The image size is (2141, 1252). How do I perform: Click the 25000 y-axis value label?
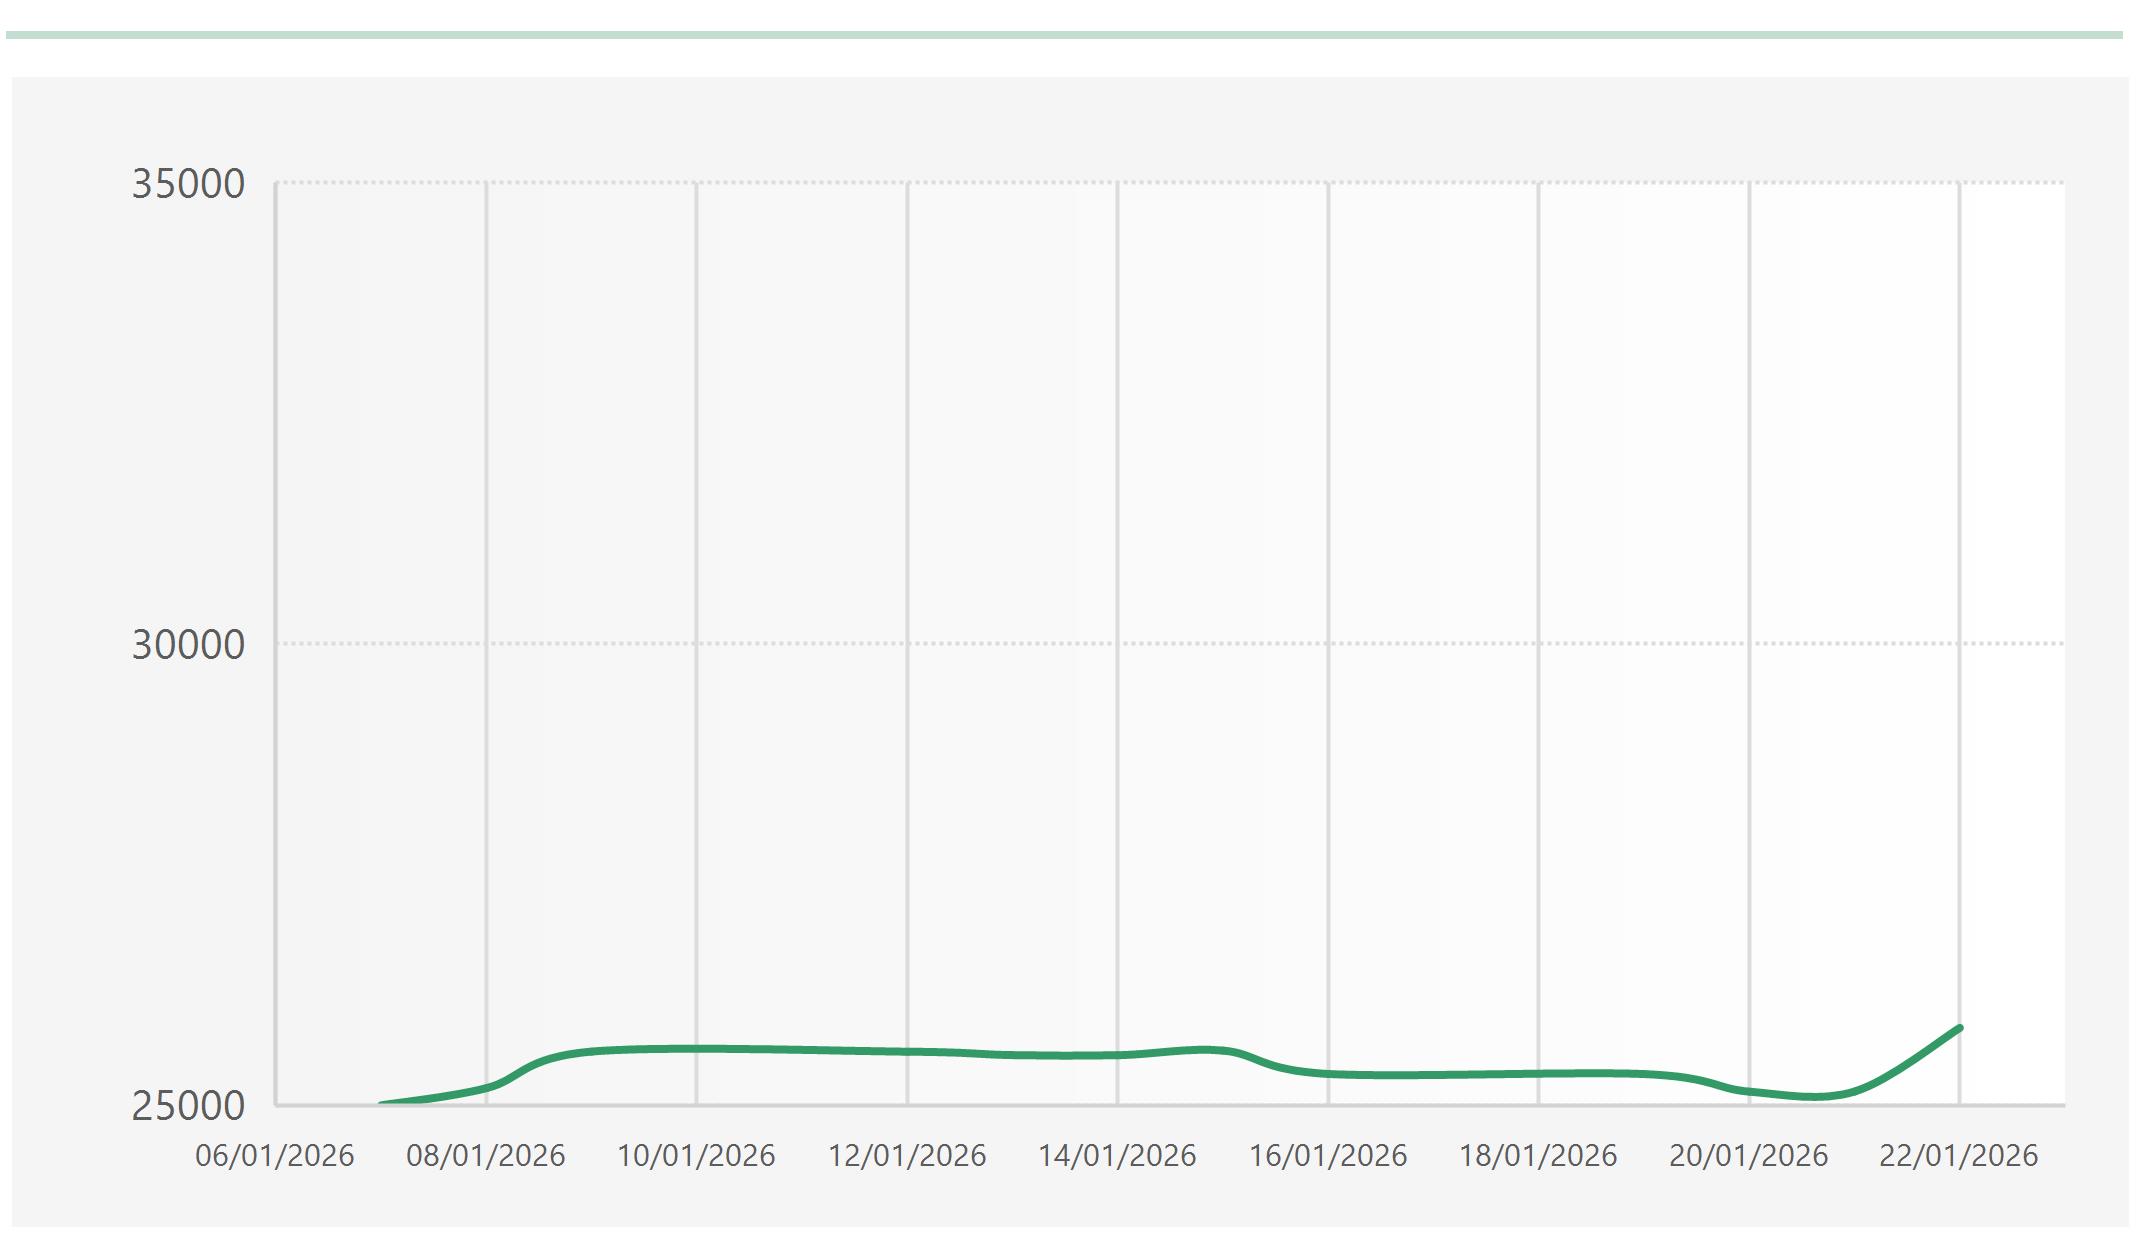pyautogui.click(x=189, y=1106)
